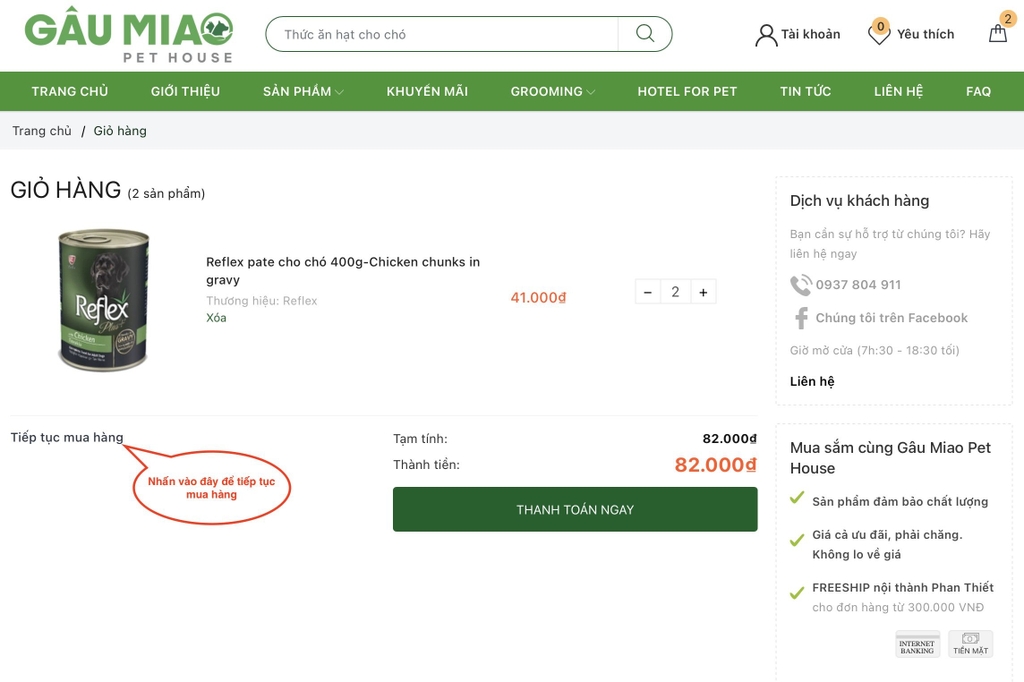Click the phone number 0937 804 911

tap(858, 285)
